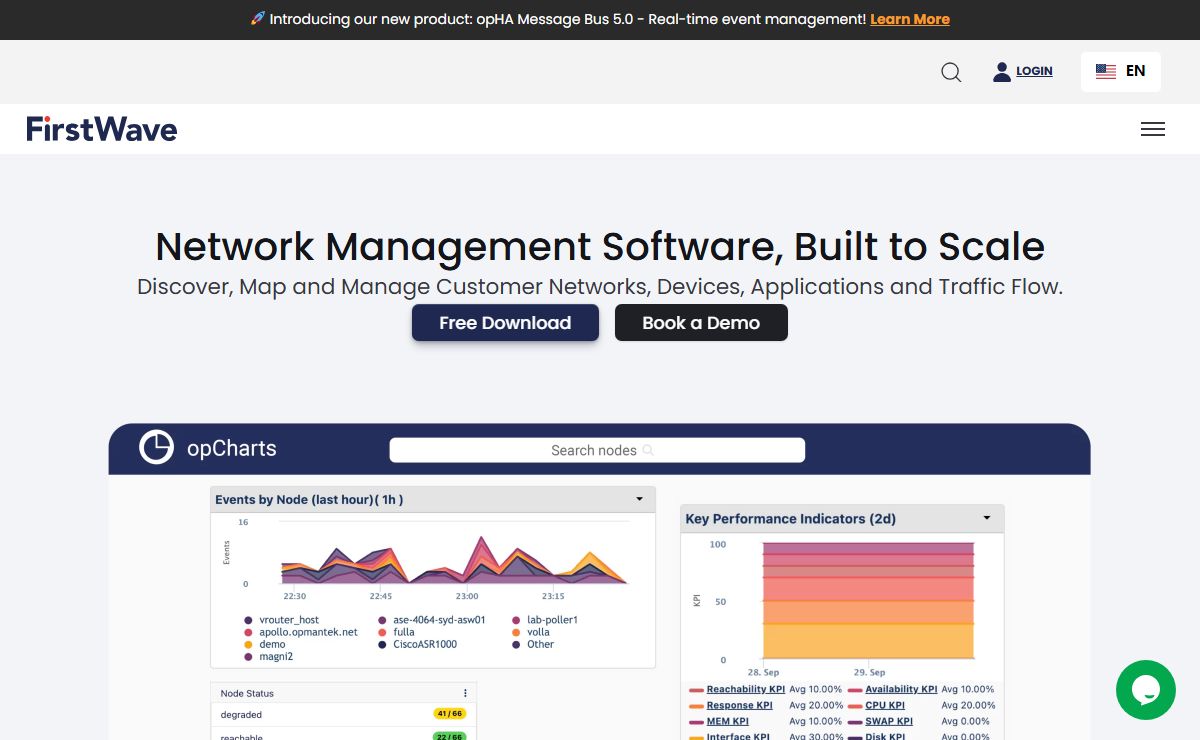Screen dimensions: 1200x740
Task: Open the Response KPI link
Action: coord(739,705)
